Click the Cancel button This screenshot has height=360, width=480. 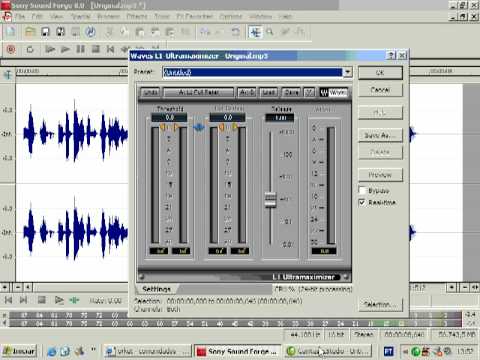tap(380, 90)
